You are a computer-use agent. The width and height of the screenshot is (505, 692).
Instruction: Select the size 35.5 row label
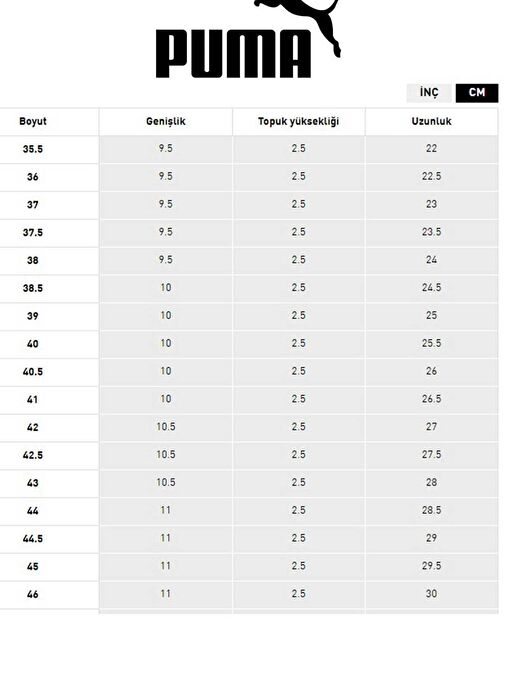click(33, 149)
